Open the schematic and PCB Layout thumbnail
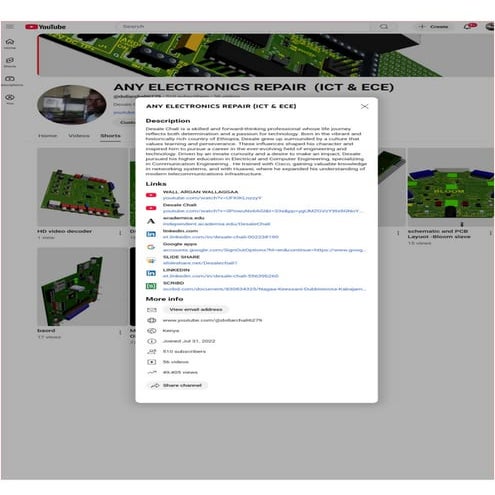The width and height of the screenshot is (495, 495). (450, 187)
